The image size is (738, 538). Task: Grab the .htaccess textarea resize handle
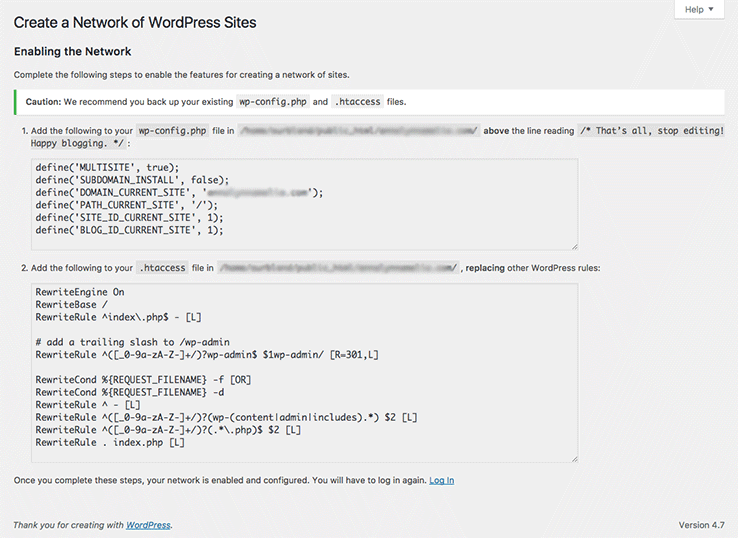pos(575,459)
